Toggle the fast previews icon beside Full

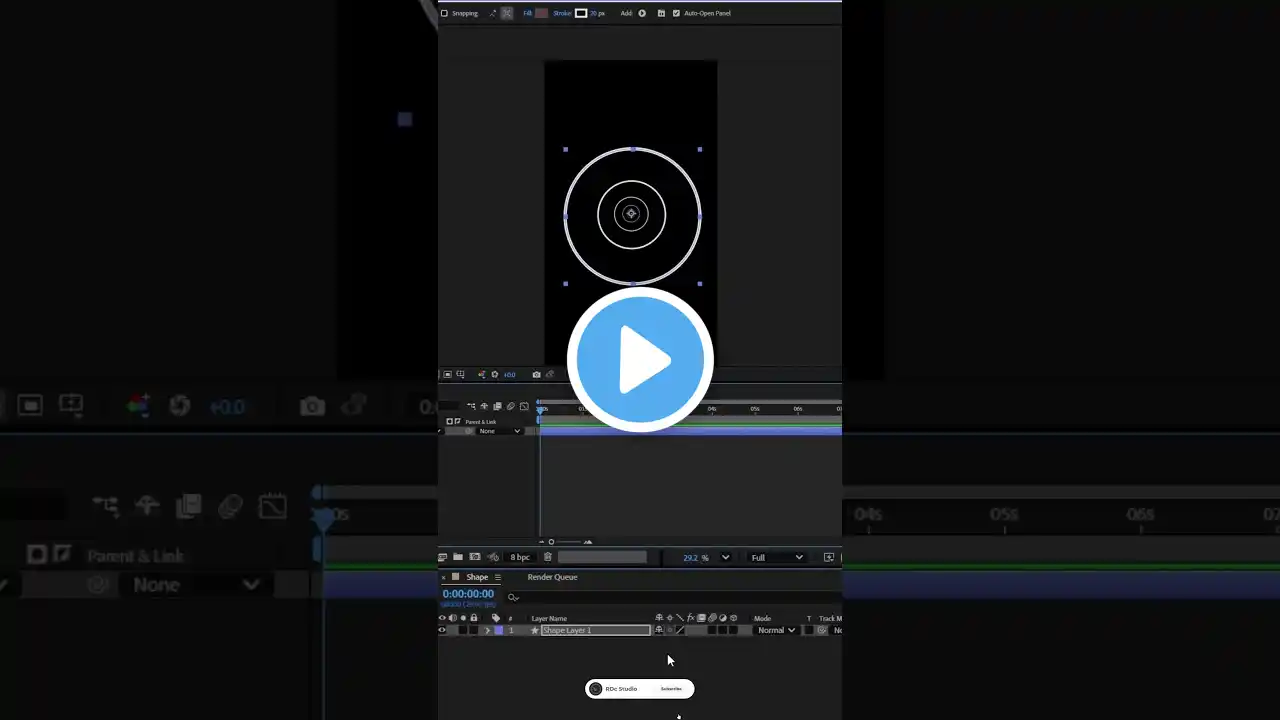point(829,557)
